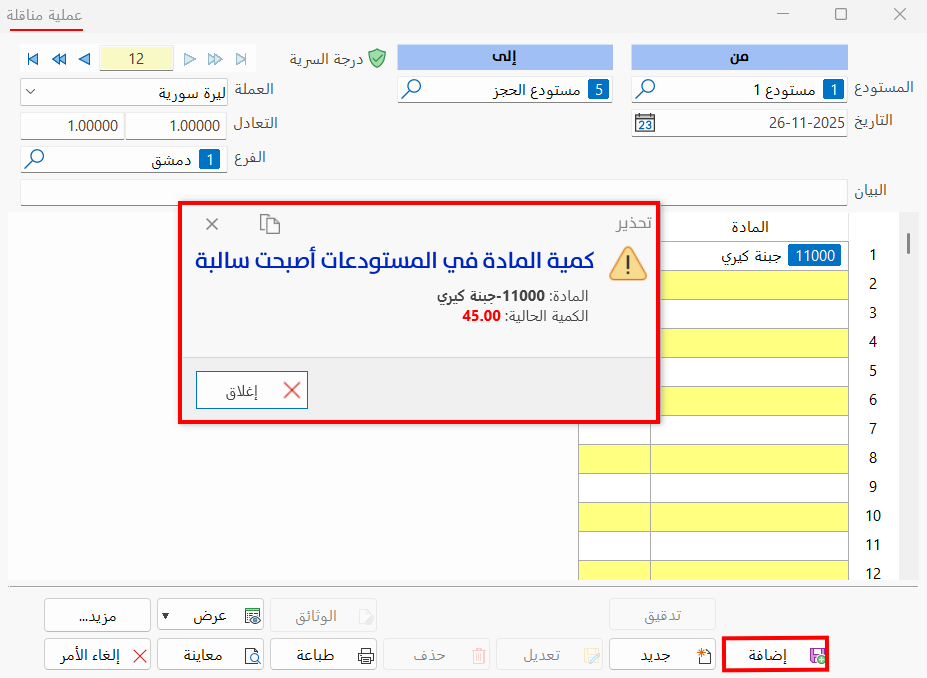Click inside the البيان statement field
Viewport: 927px width, 678px height.
pos(430,191)
